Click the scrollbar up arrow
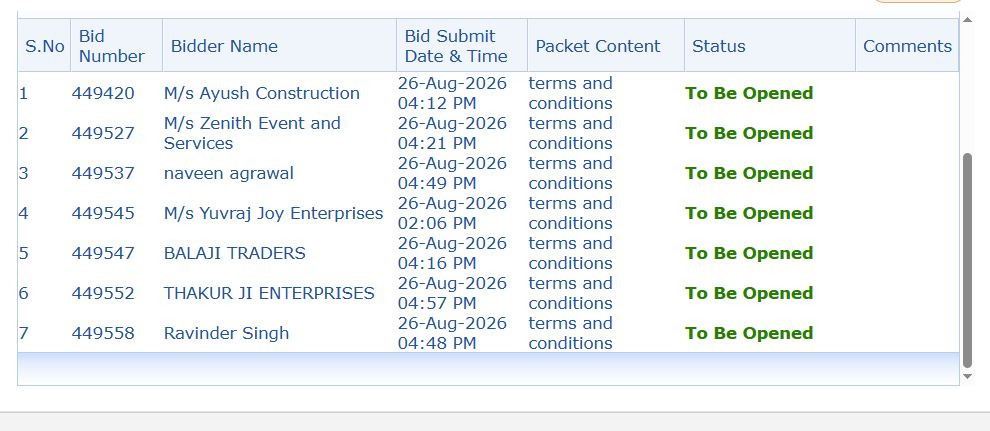The width and height of the screenshot is (990, 431). point(967,20)
